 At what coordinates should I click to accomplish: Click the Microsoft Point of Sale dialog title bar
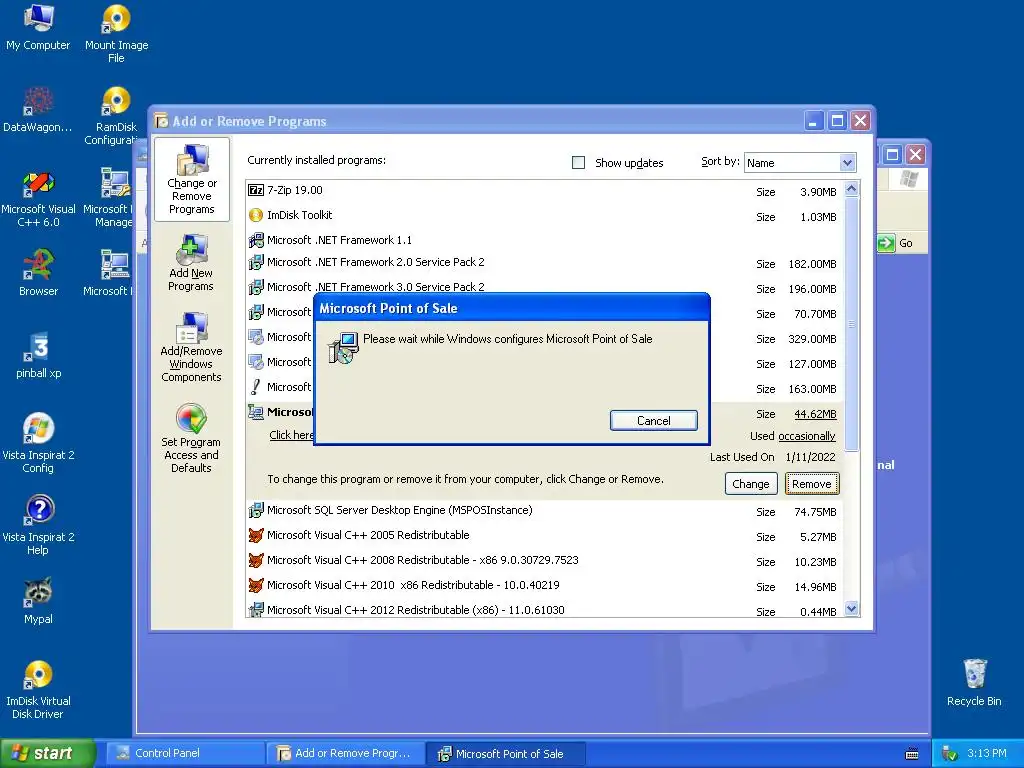point(511,308)
